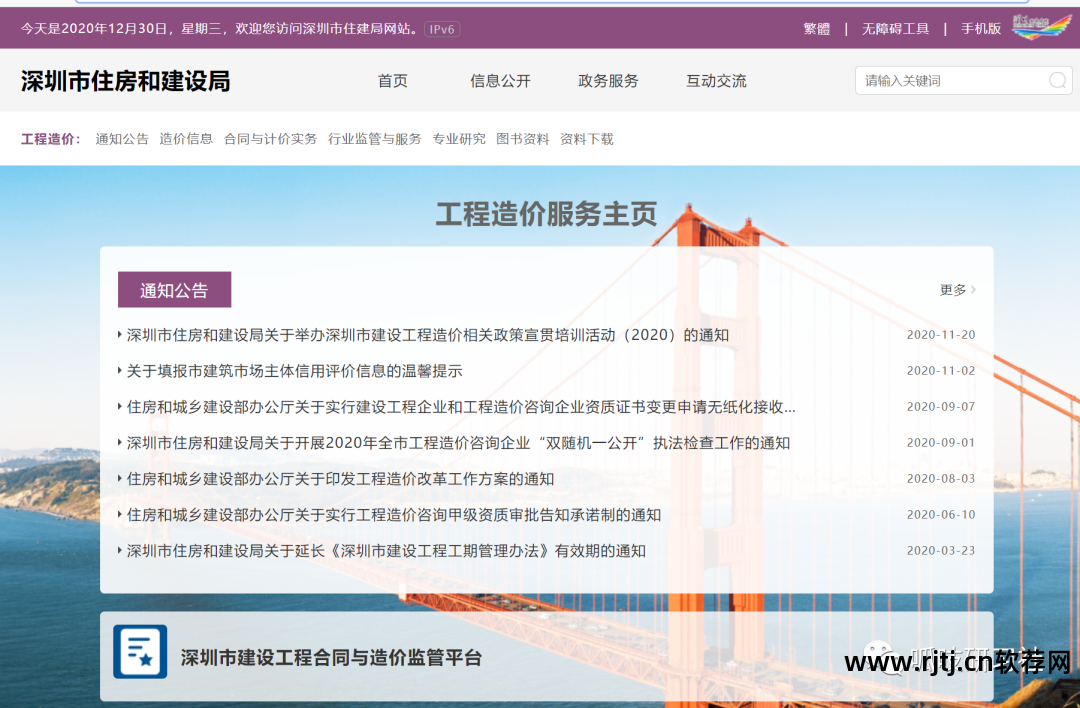This screenshot has width=1080, height=708.
Task: Open the contract and pricing platform icon
Action: click(140, 652)
